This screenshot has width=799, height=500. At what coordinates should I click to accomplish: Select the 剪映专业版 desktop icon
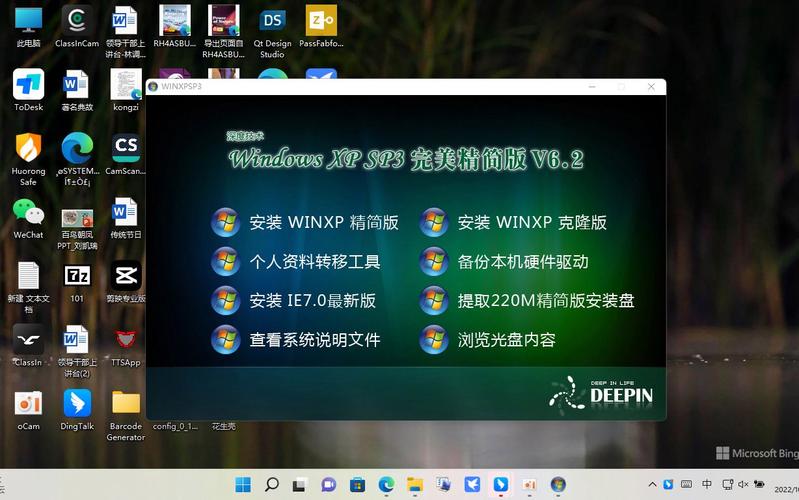click(126, 282)
